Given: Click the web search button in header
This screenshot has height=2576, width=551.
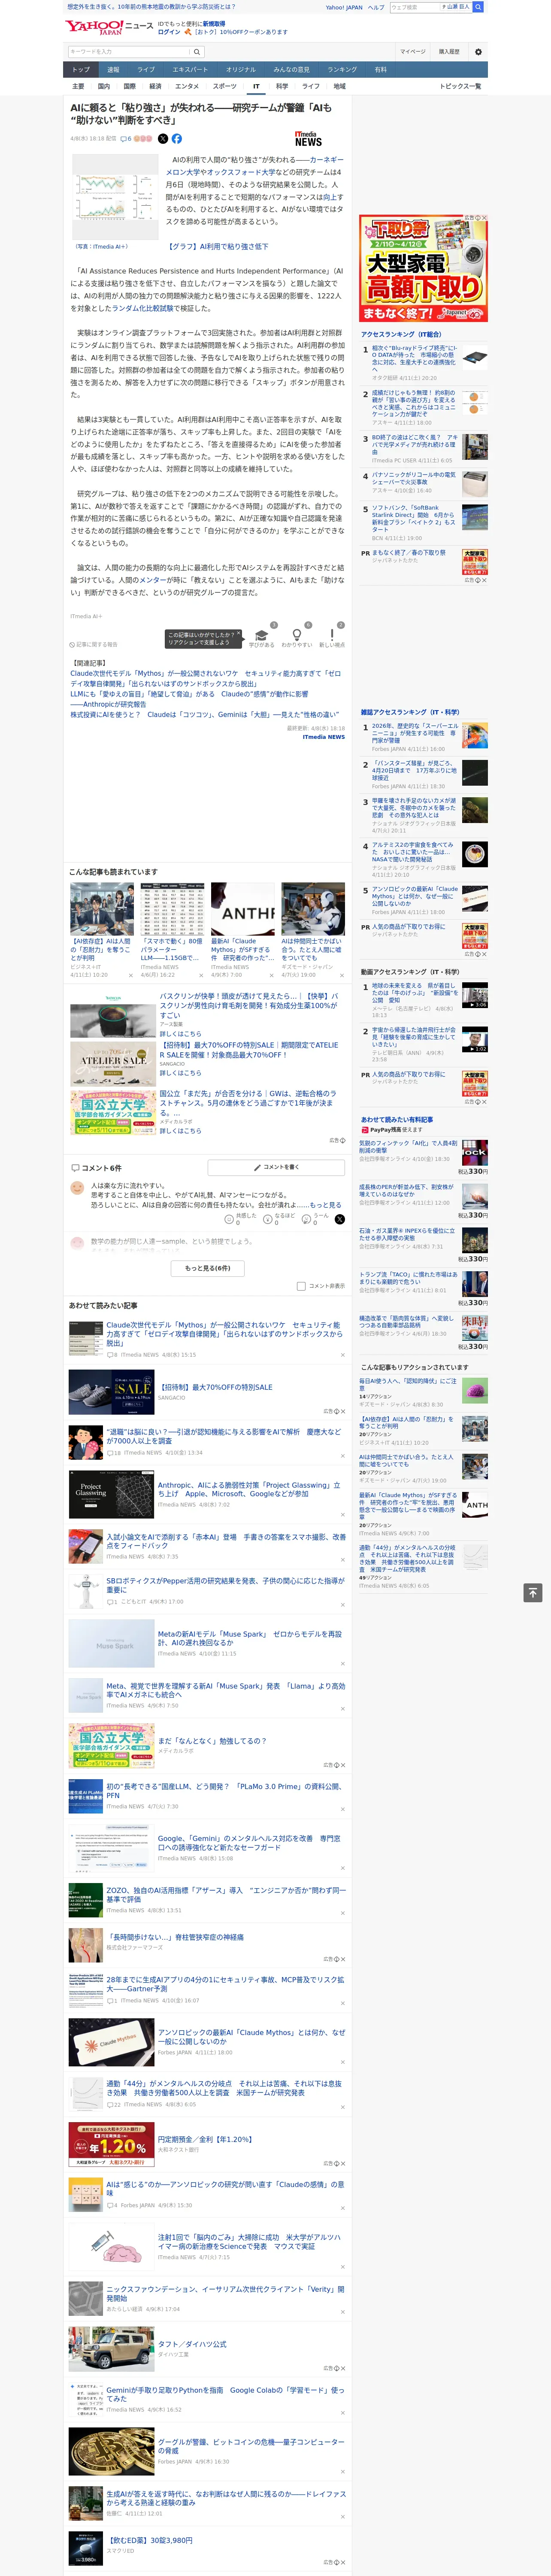Looking at the screenshot, I should (x=478, y=7).
